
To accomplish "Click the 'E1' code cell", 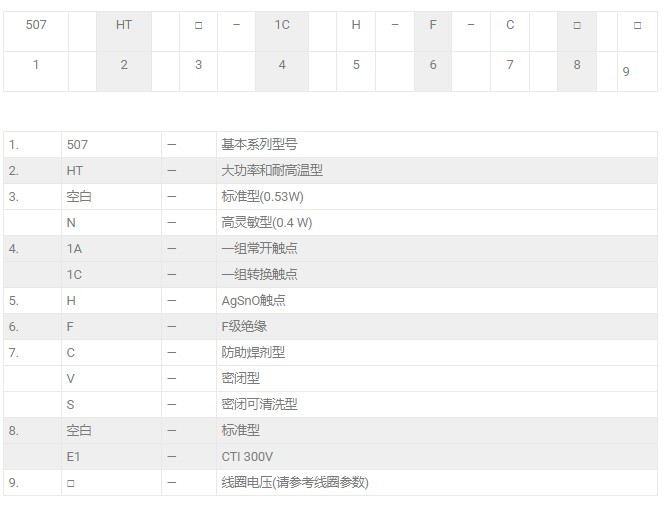I will coord(73,457).
